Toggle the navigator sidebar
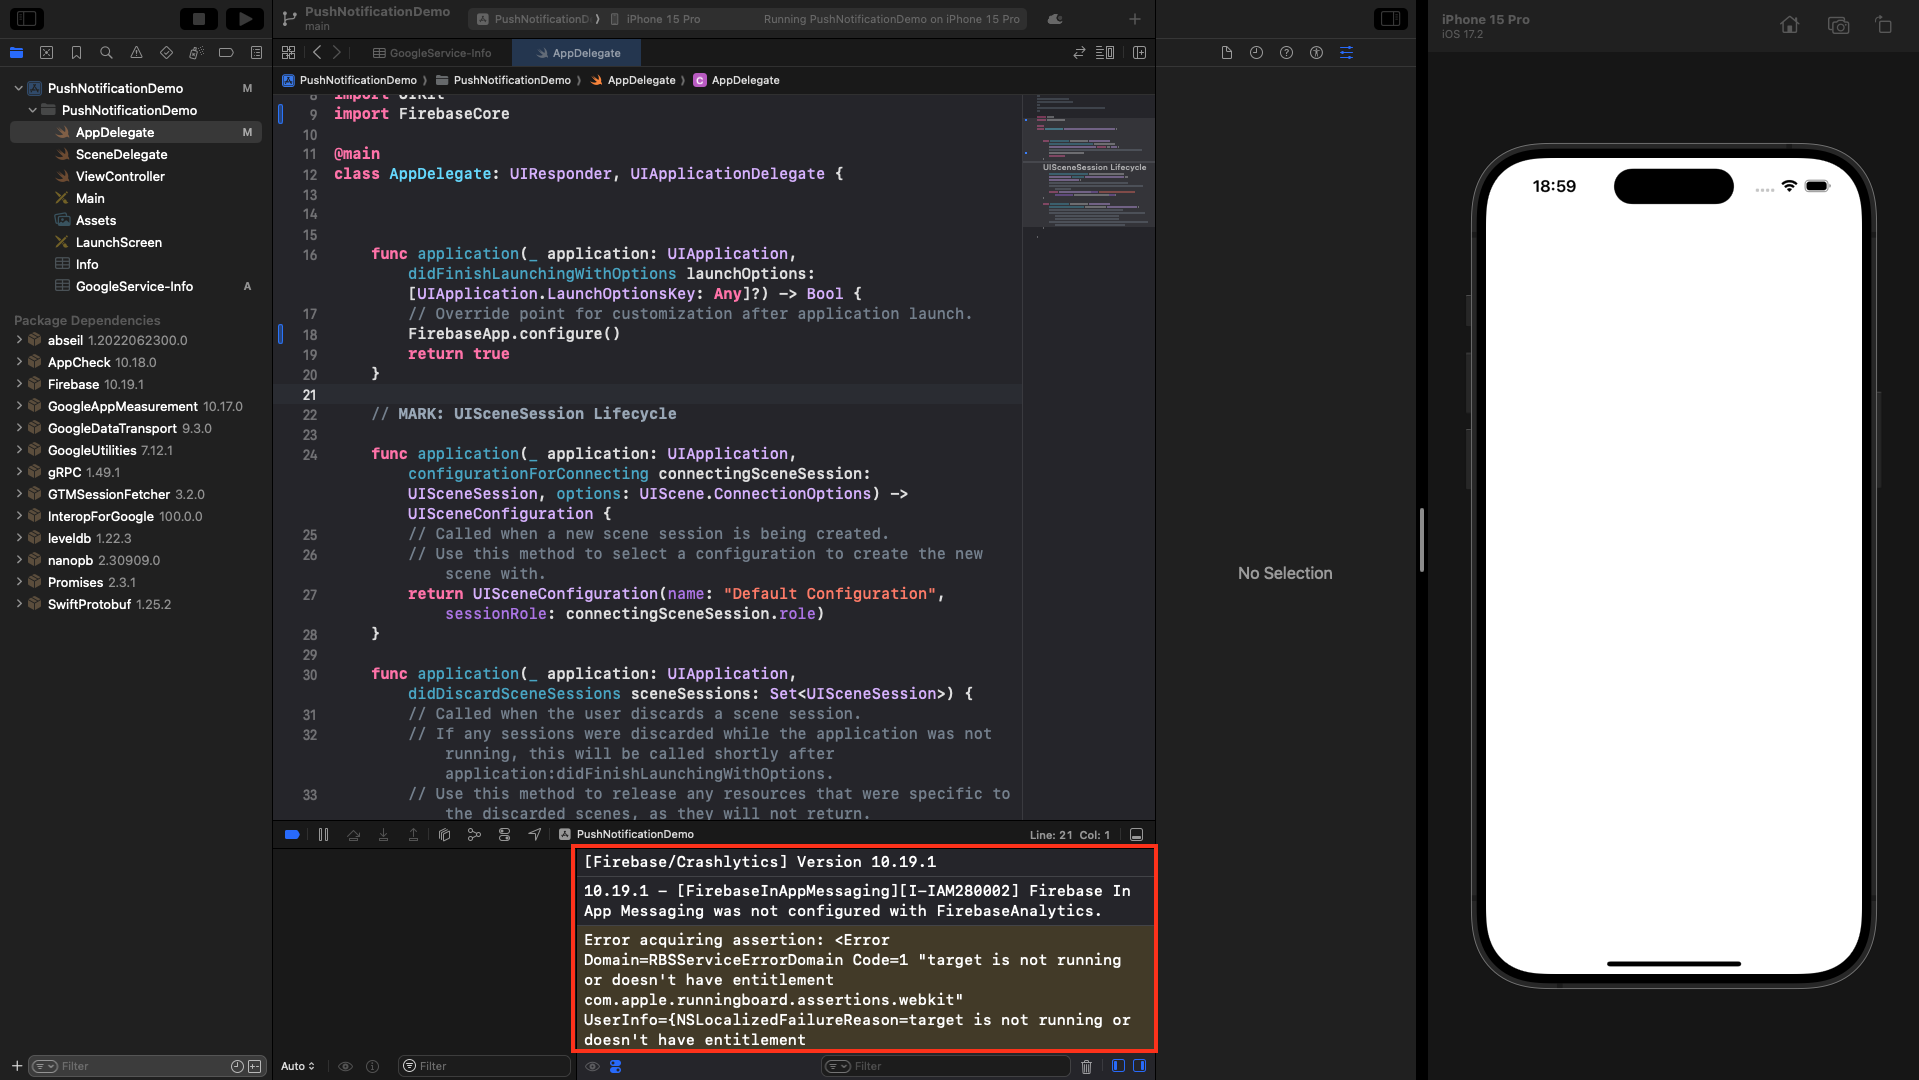The height and width of the screenshot is (1080, 1919). [x=27, y=18]
